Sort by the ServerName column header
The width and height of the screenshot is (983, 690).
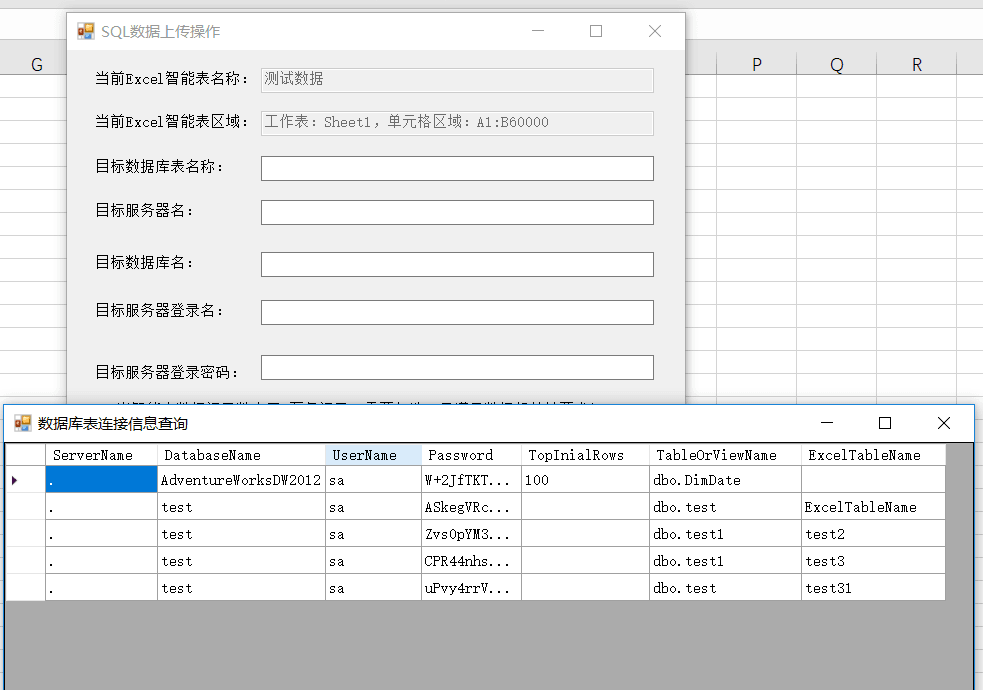102,455
